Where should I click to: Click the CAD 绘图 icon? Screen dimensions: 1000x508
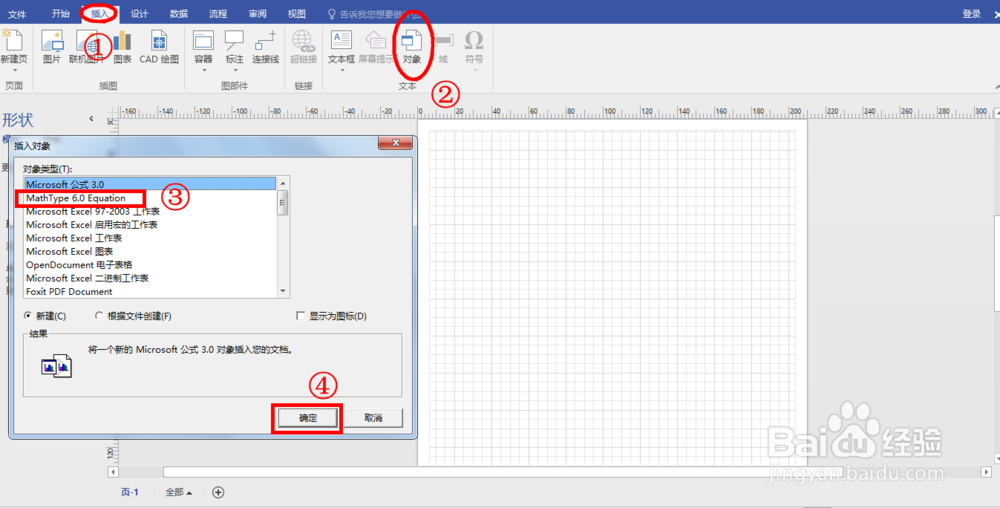[x=159, y=40]
